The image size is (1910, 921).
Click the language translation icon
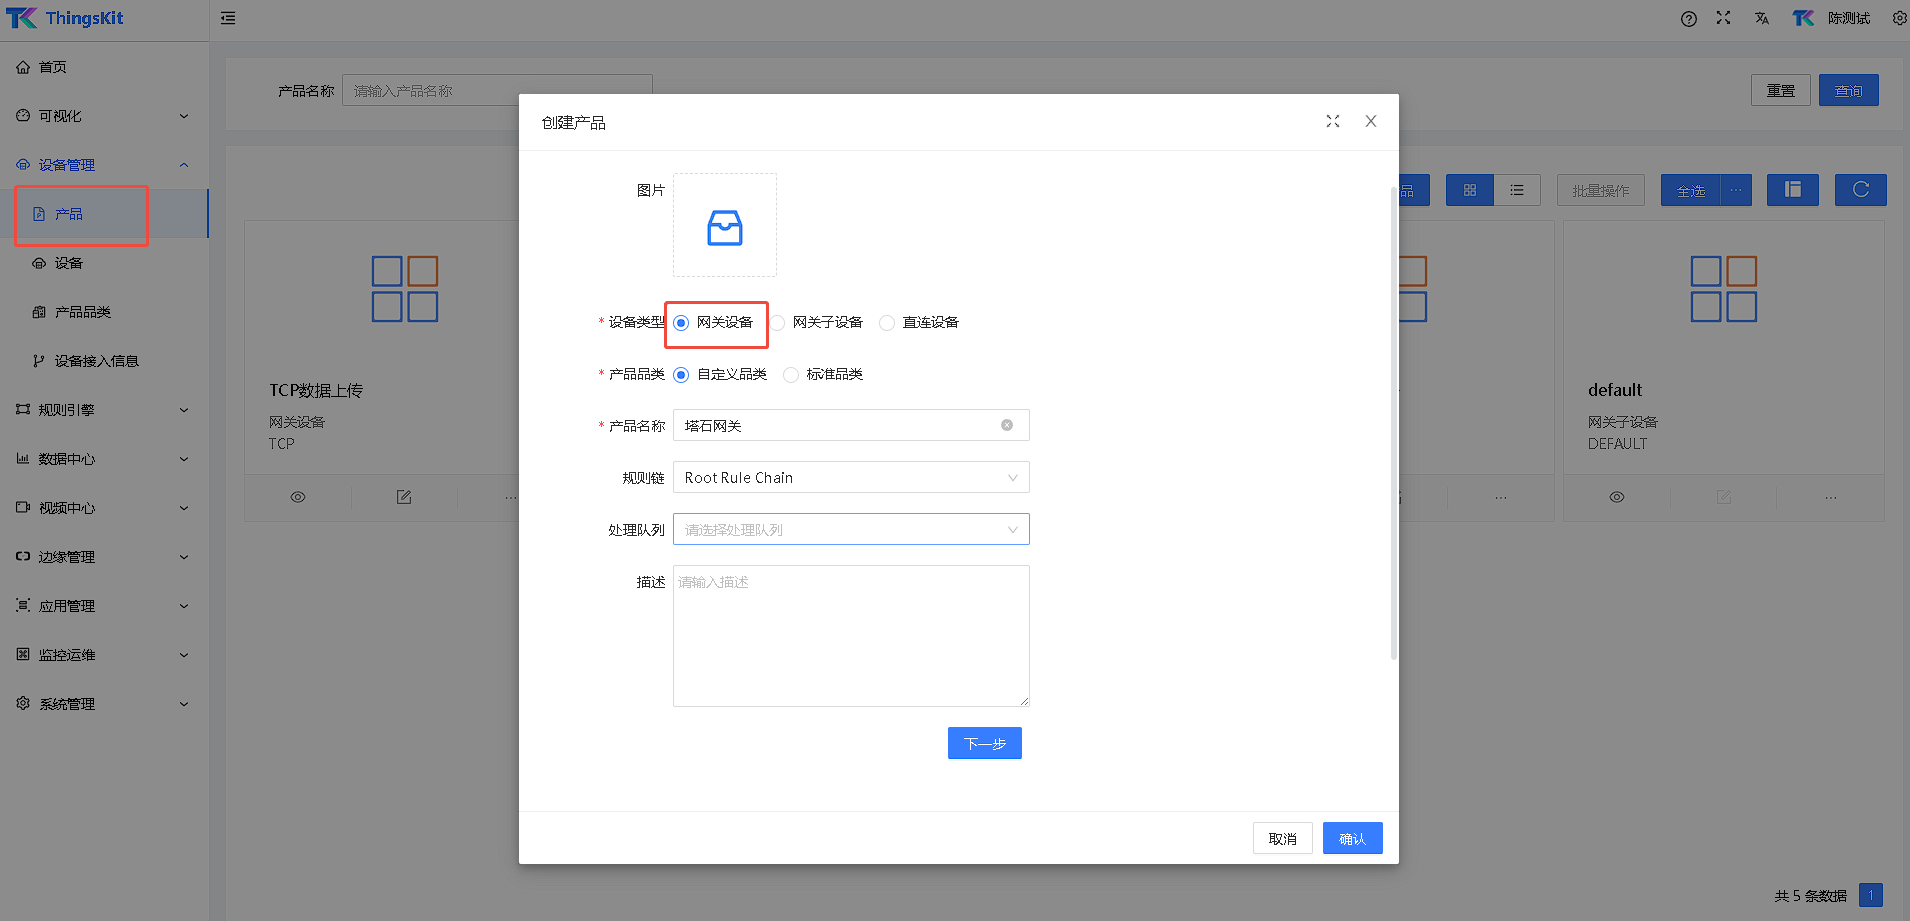click(1761, 18)
